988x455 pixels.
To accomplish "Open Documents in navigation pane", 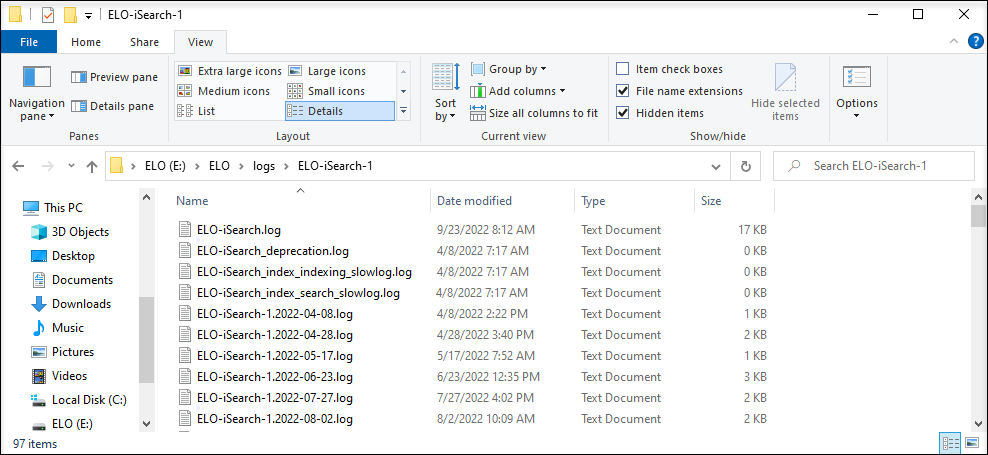I will (72, 280).
